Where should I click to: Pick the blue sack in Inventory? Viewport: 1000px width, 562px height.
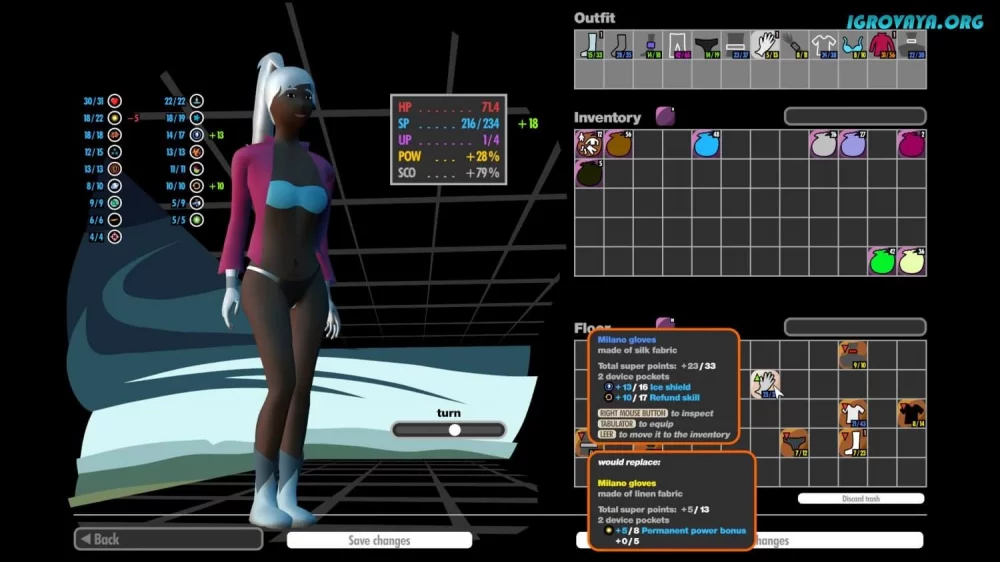[x=706, y=144]
